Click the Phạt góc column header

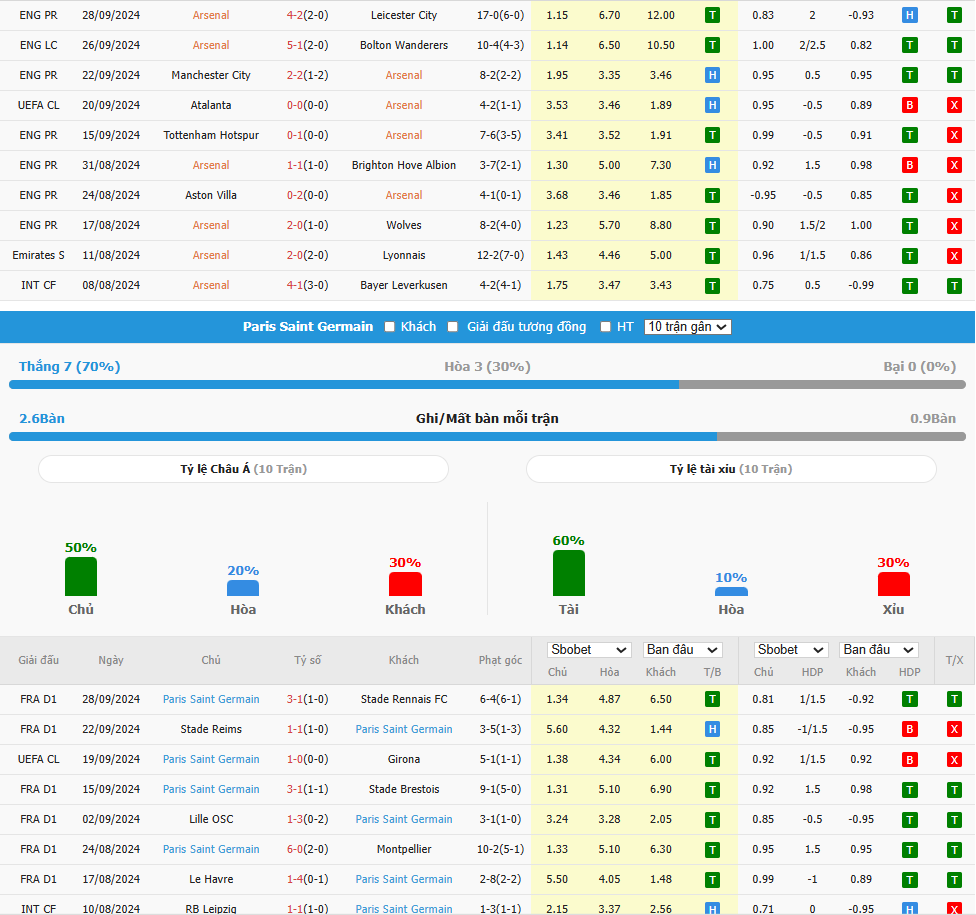[x=500, y=660]
